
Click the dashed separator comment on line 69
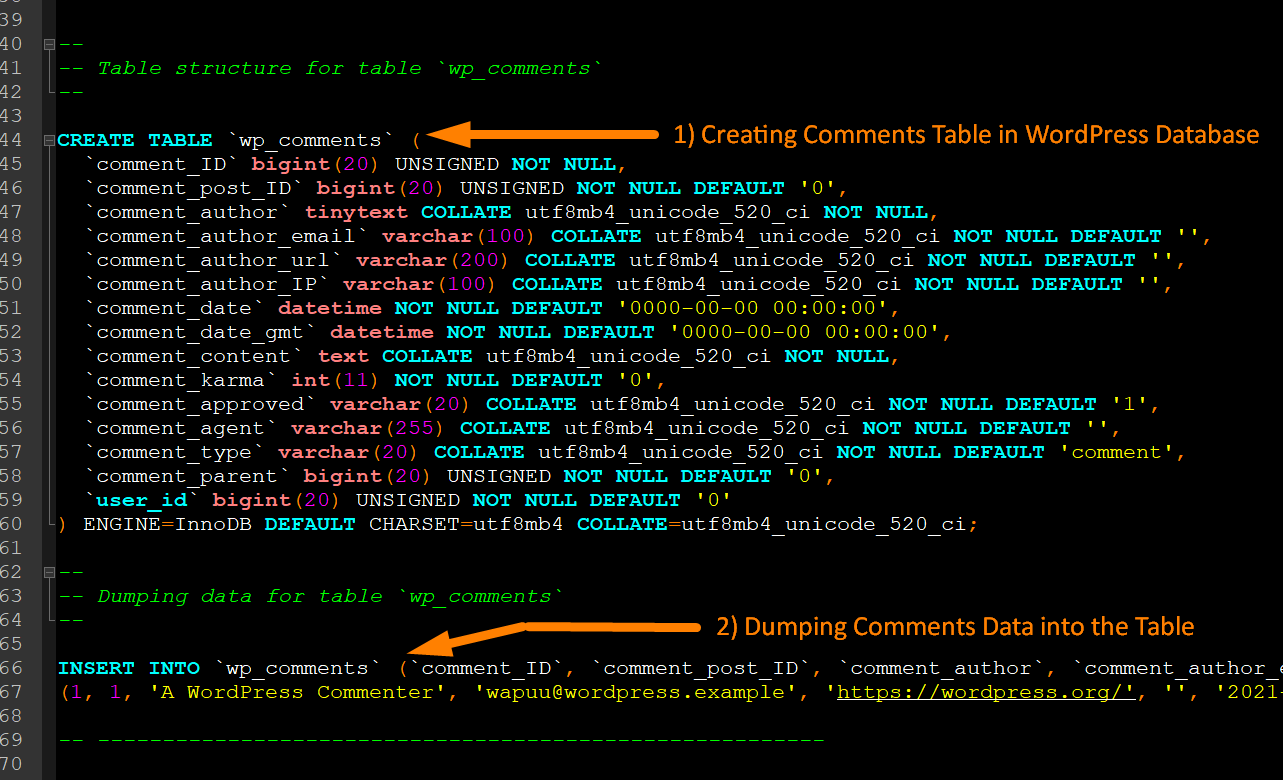[x=441, y=740]
